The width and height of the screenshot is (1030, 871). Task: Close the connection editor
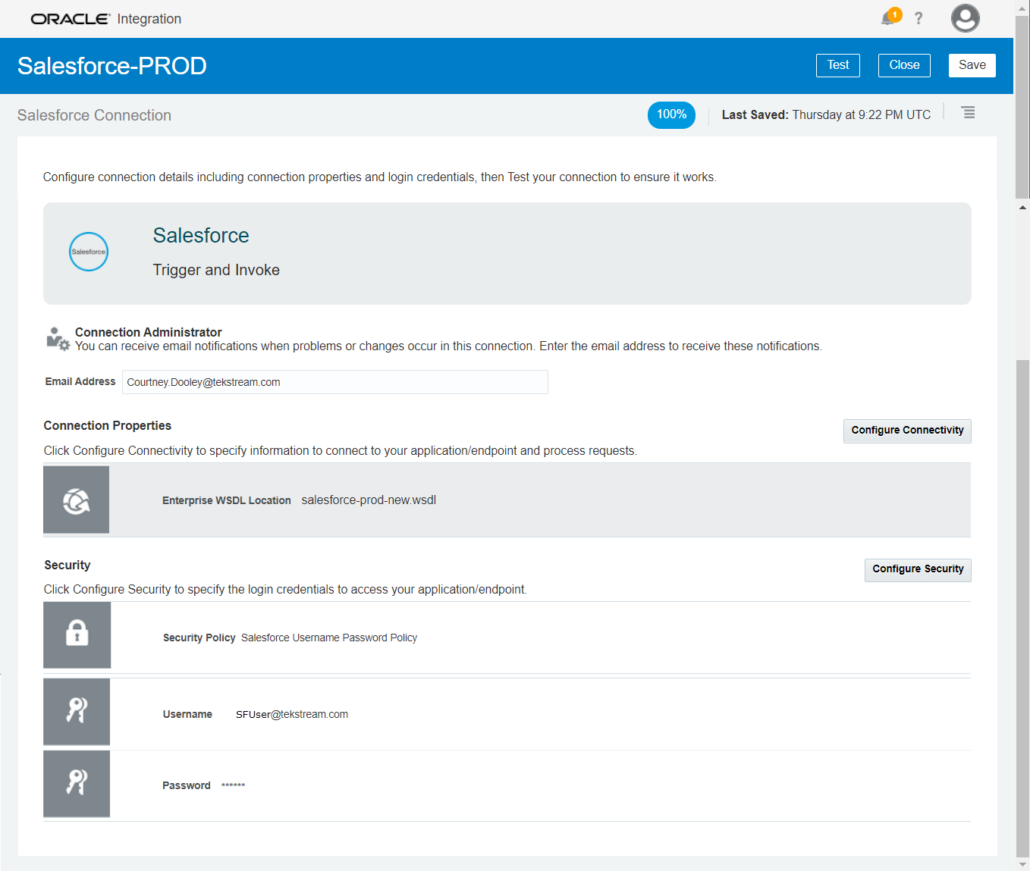(903, 65)
